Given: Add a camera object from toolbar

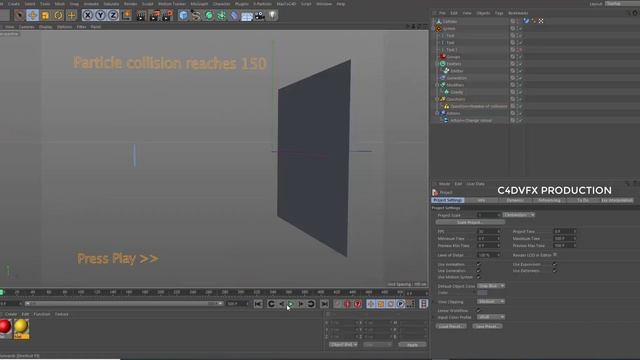Looking at the screenshot, I should [260, 16].
